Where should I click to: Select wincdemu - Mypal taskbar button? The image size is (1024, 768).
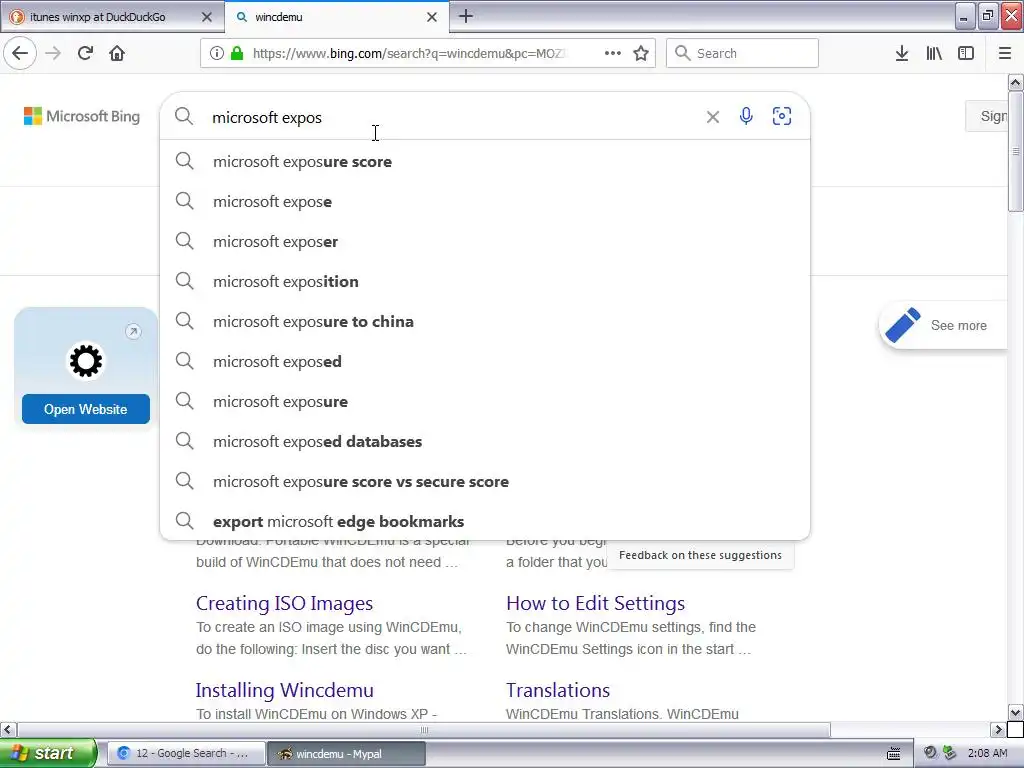coord(346,753)
